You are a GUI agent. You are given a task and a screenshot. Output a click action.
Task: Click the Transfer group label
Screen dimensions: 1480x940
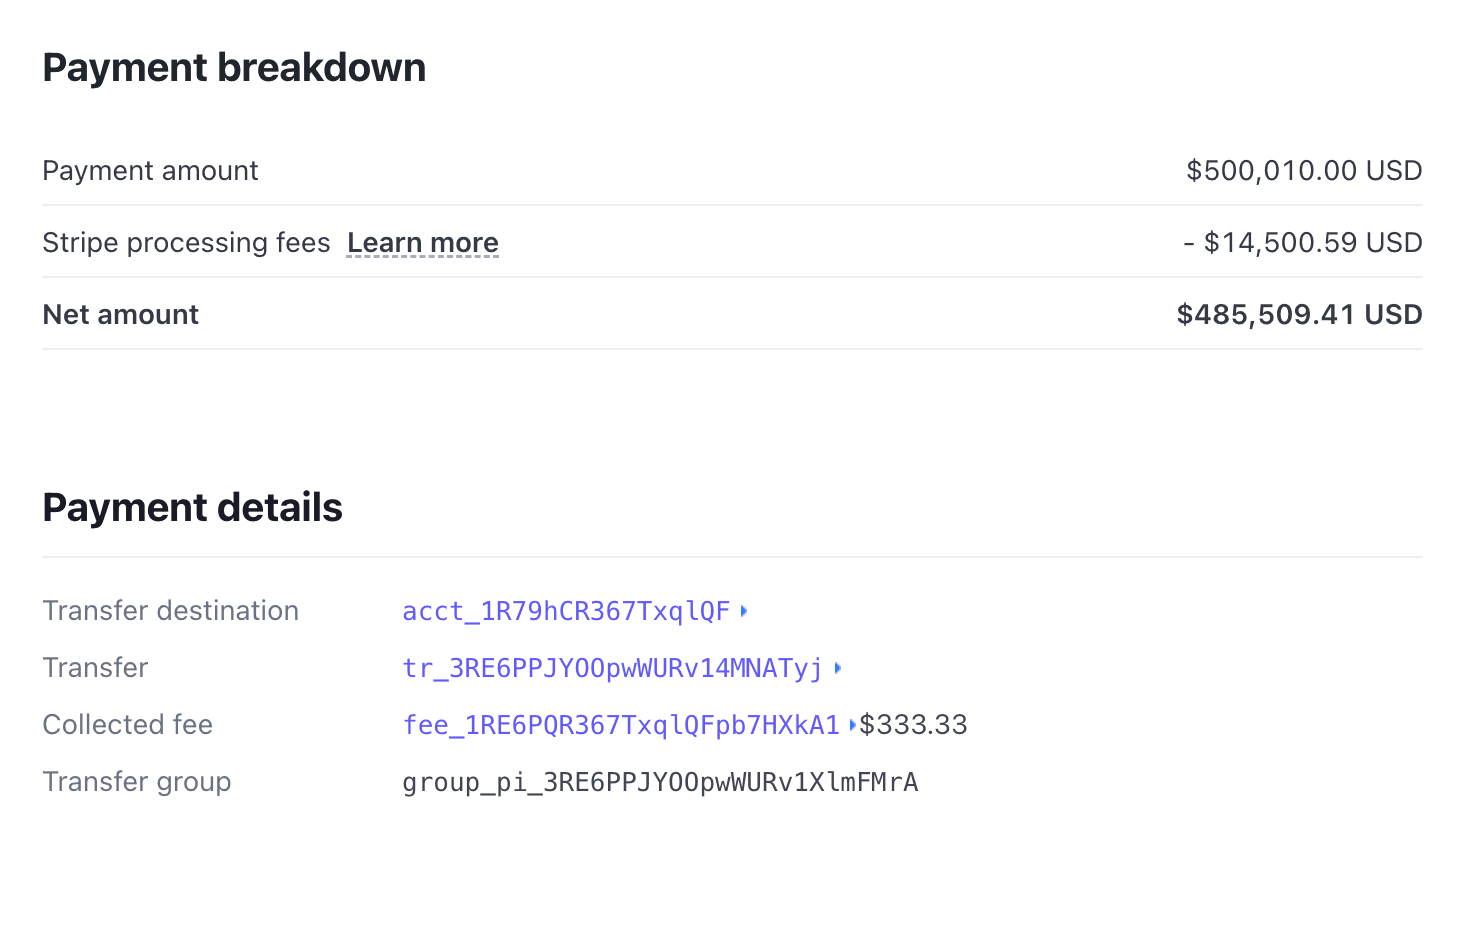(137, 782)
